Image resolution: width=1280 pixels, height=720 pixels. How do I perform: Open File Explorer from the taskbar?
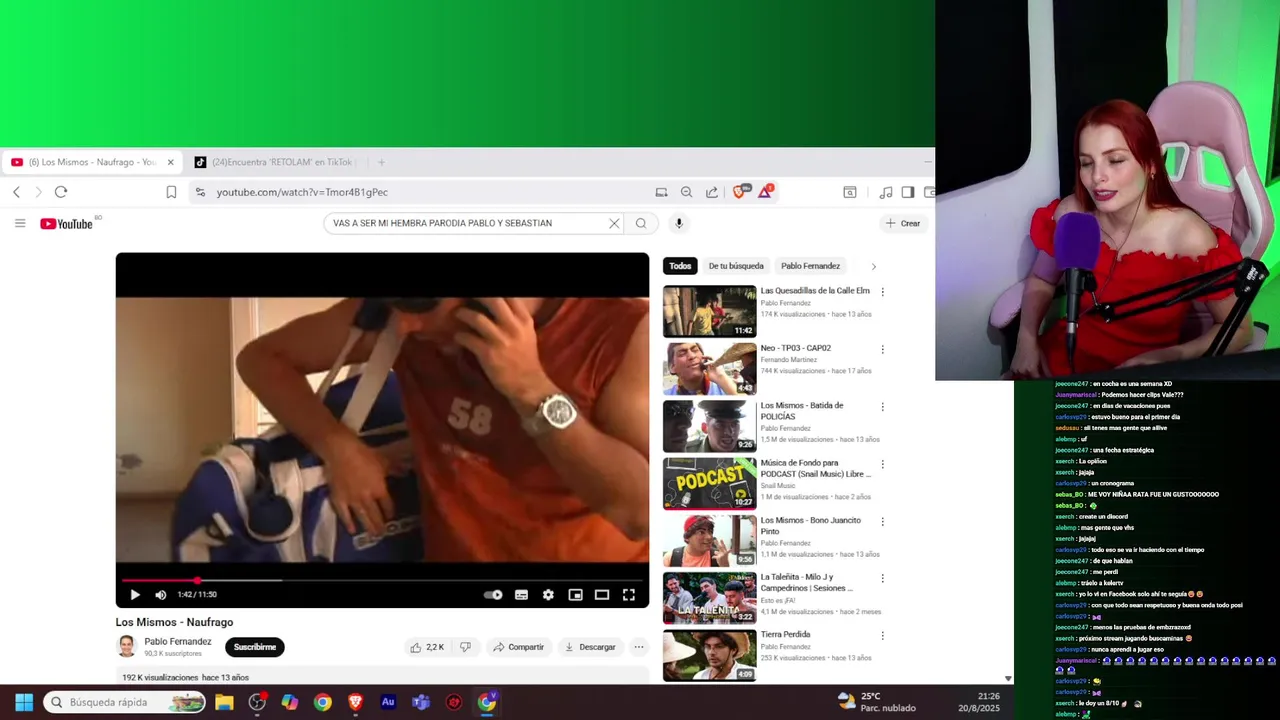tap(224, 702)
